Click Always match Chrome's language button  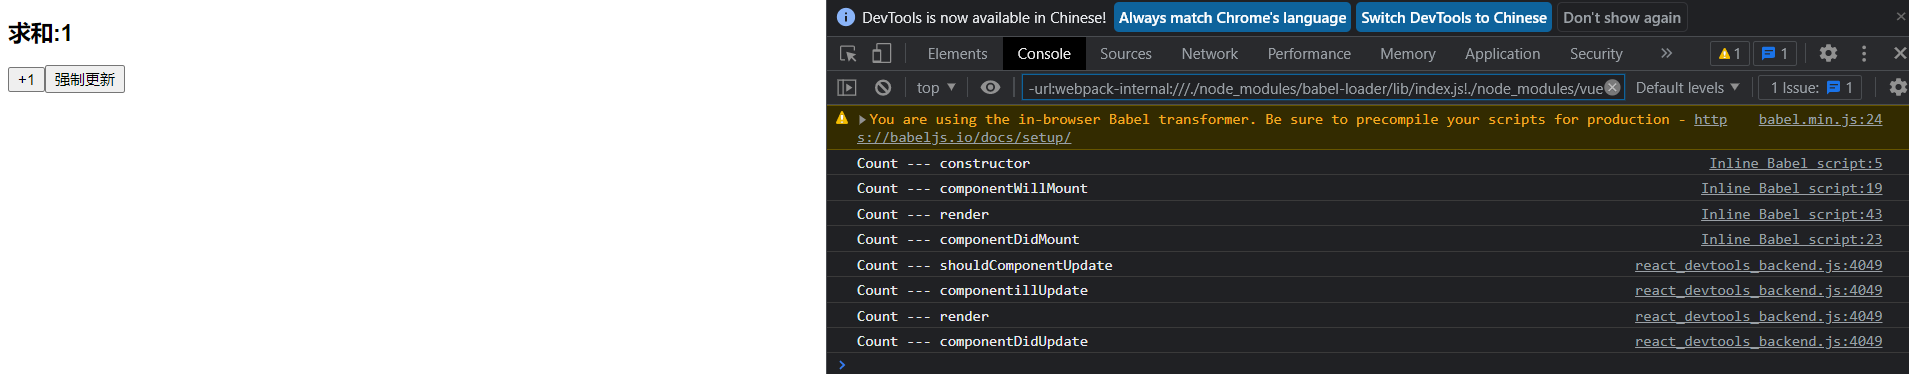tap(1232, 17)
